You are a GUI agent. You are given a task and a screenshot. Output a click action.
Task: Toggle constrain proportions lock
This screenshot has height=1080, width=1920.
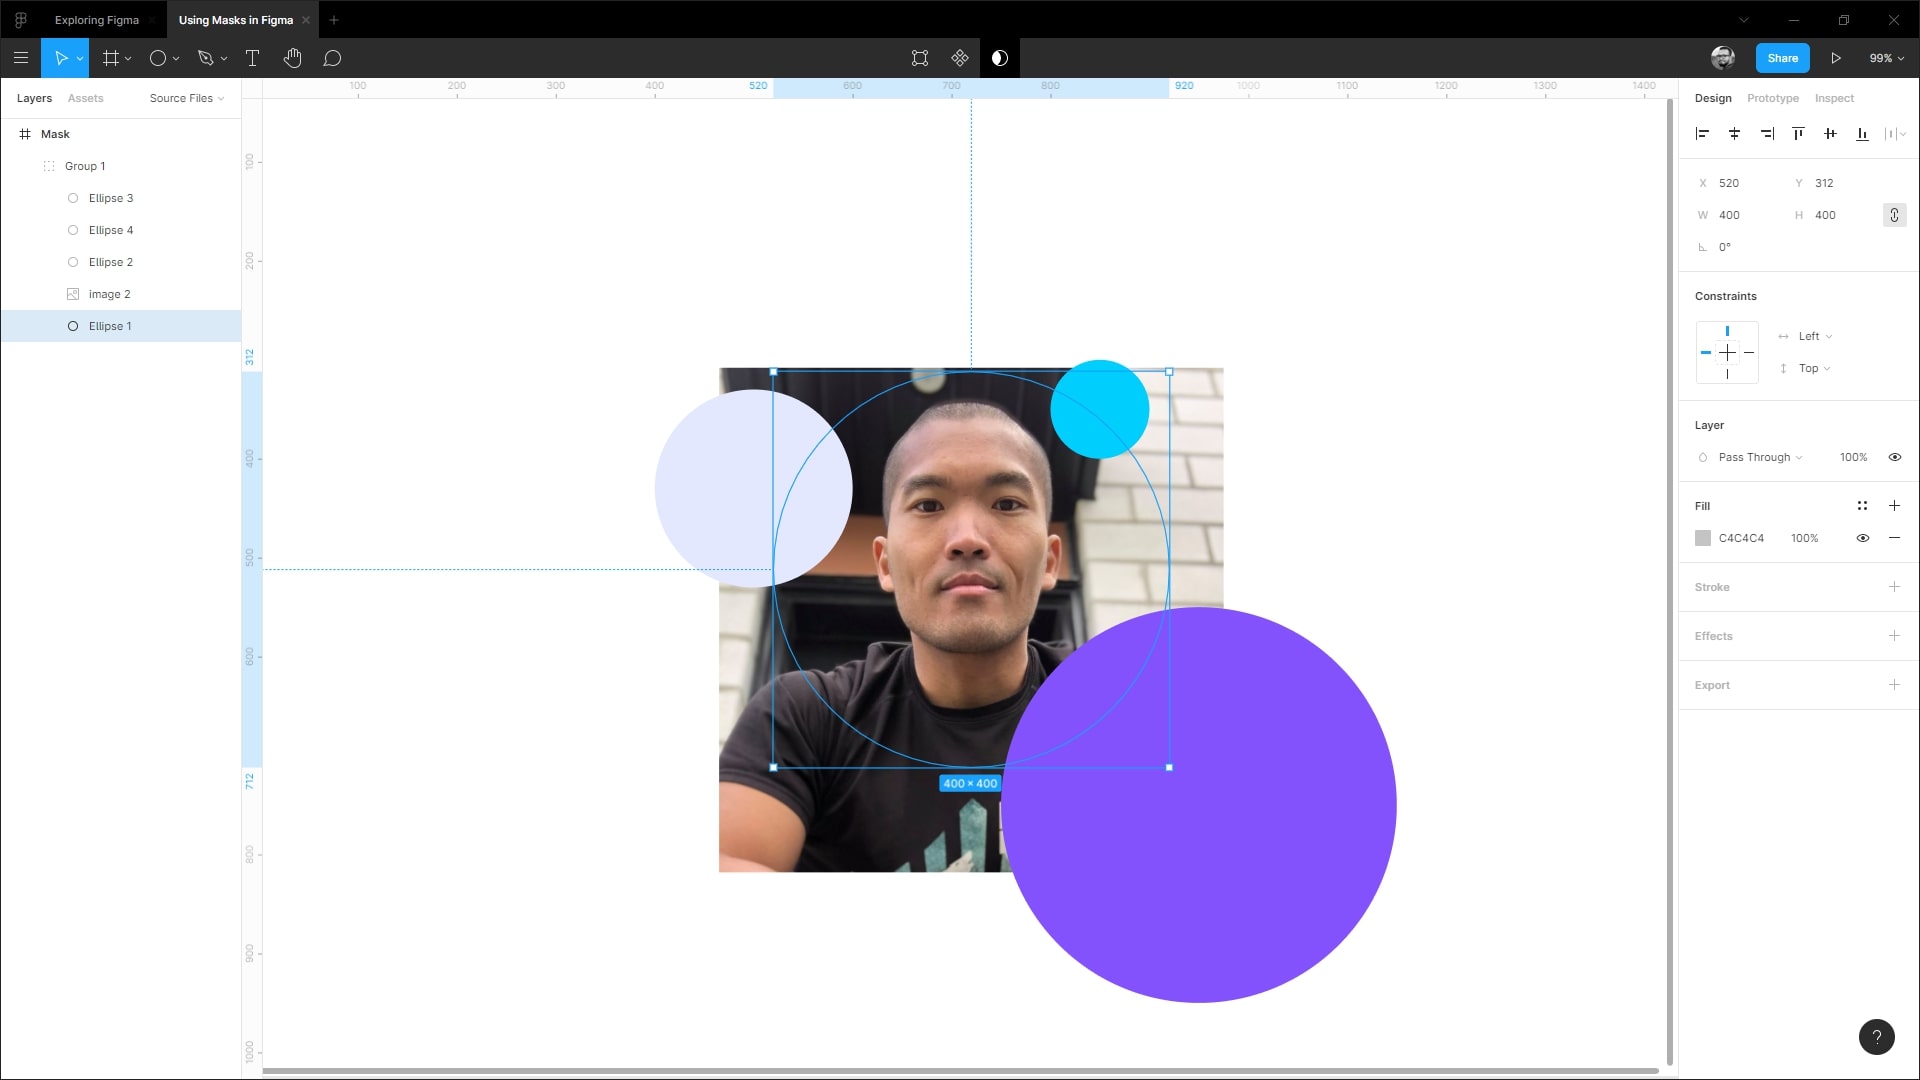[x=1894, y=215]
